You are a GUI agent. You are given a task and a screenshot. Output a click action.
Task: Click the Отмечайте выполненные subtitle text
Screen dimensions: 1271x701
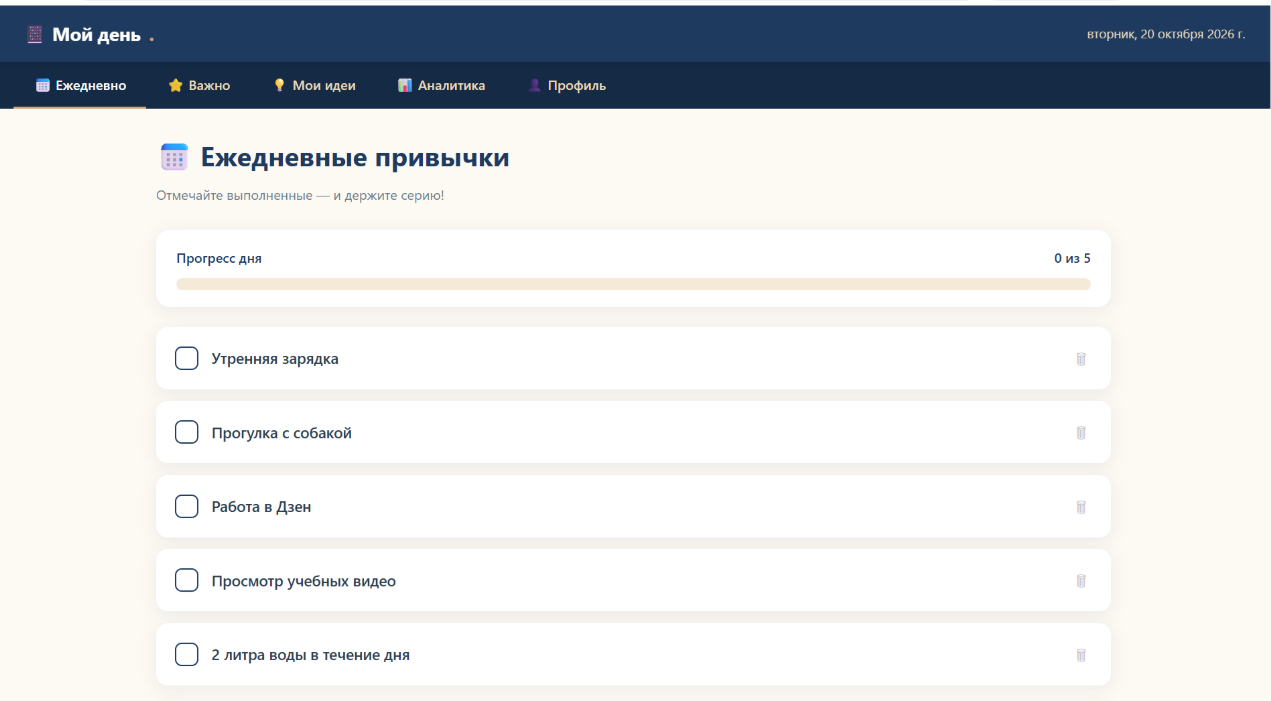(x=300, y=195)
